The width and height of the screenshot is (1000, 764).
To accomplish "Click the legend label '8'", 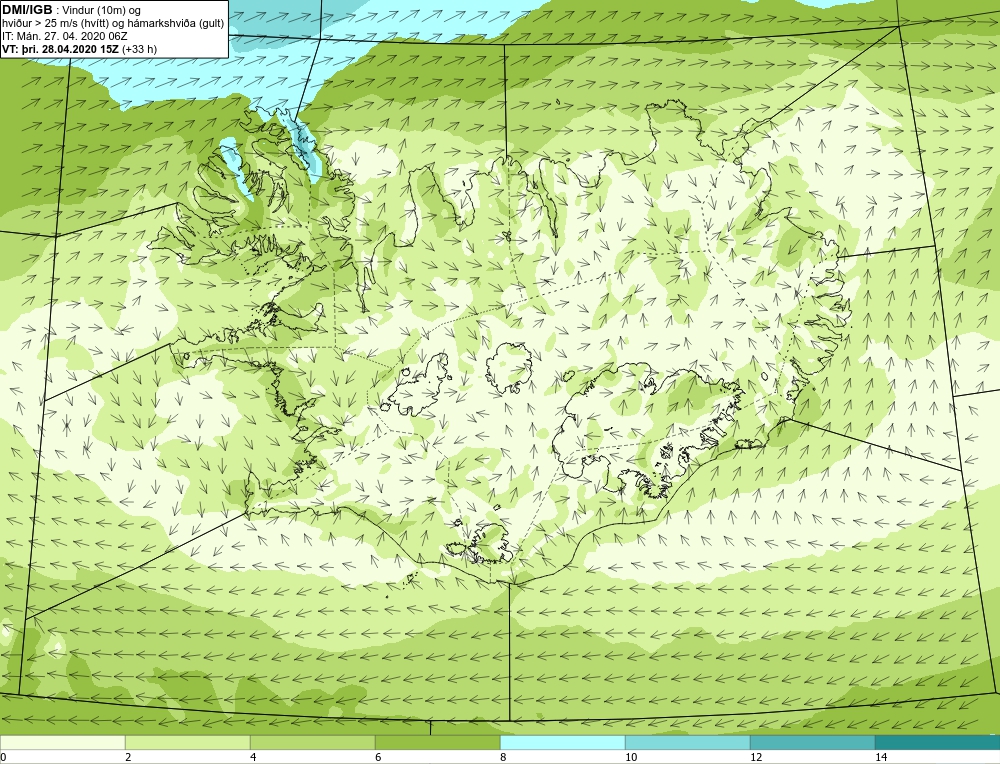I will tap(503, 757).
